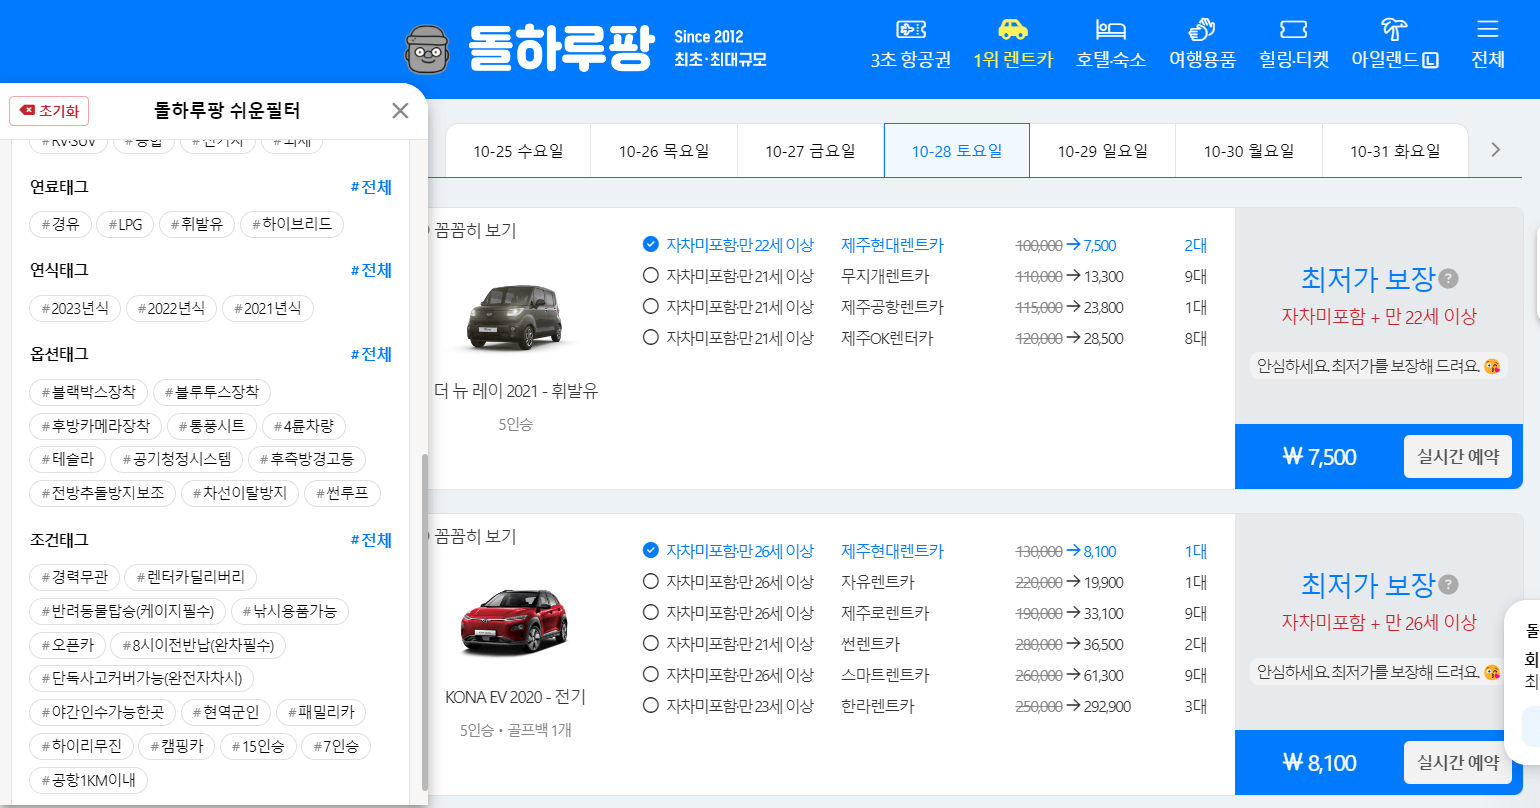Select the 제주로렌트카 radio option
The image size is (1540, 808).
(x=651, y=612)
